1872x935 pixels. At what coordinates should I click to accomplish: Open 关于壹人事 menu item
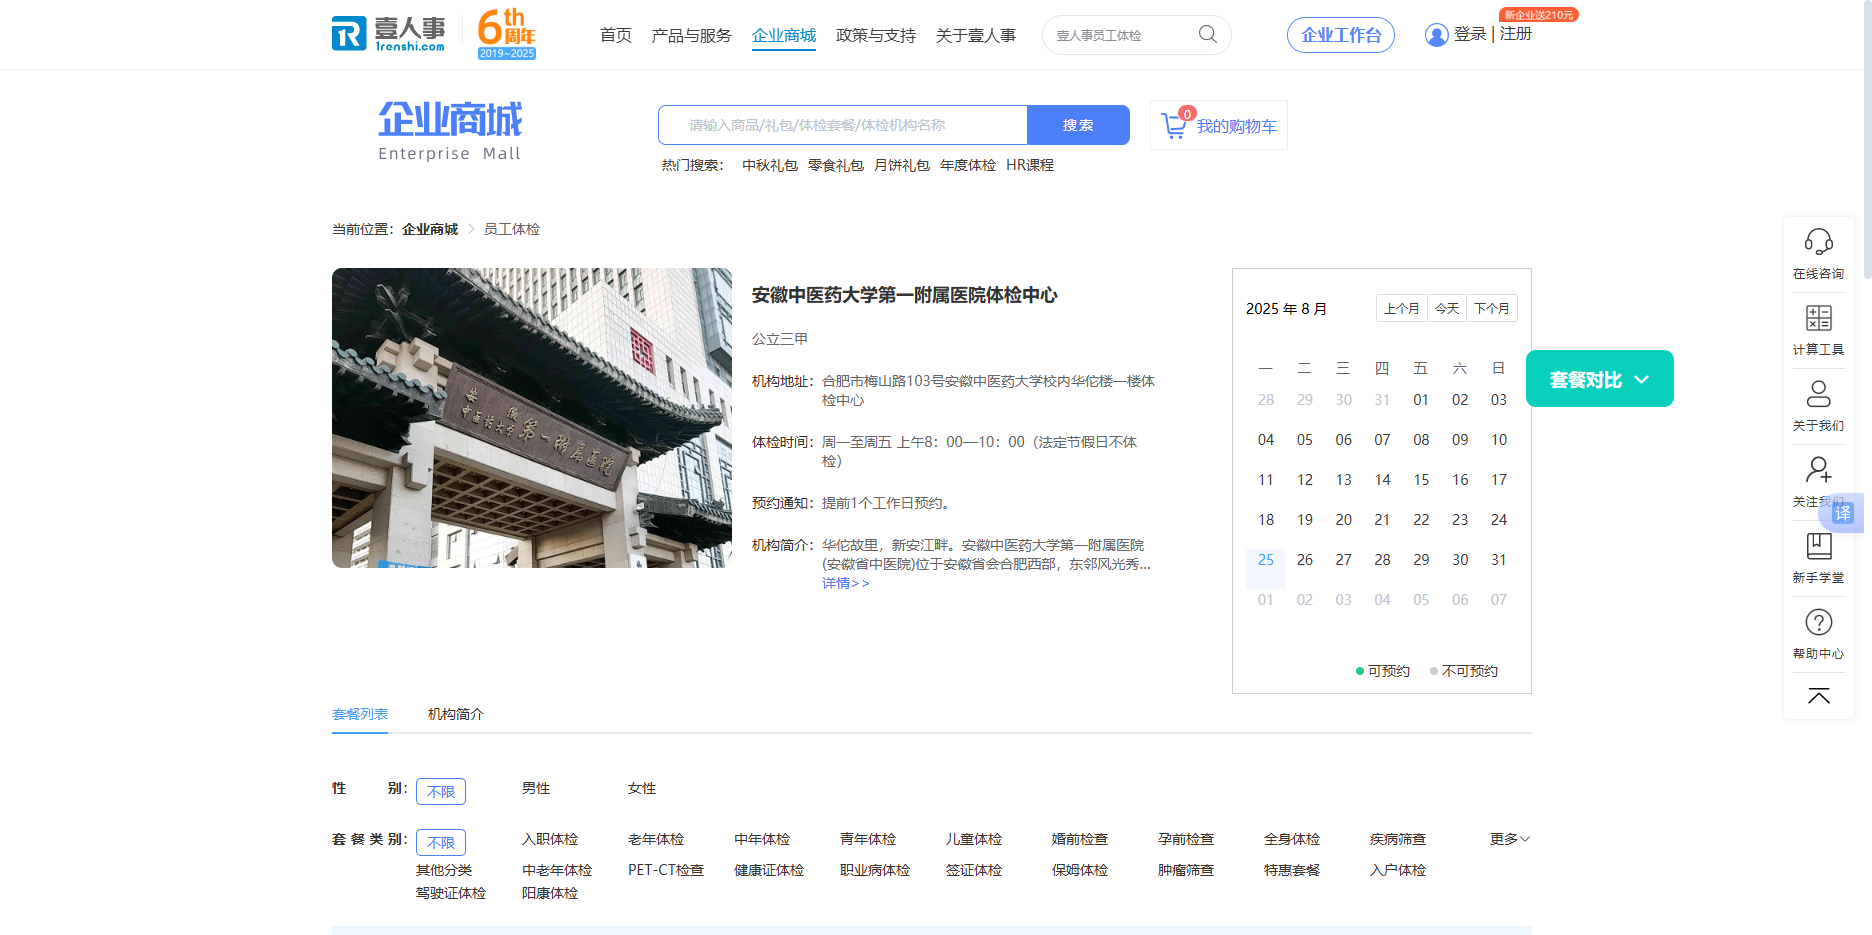pyautogui.click(x=976, y=35)
